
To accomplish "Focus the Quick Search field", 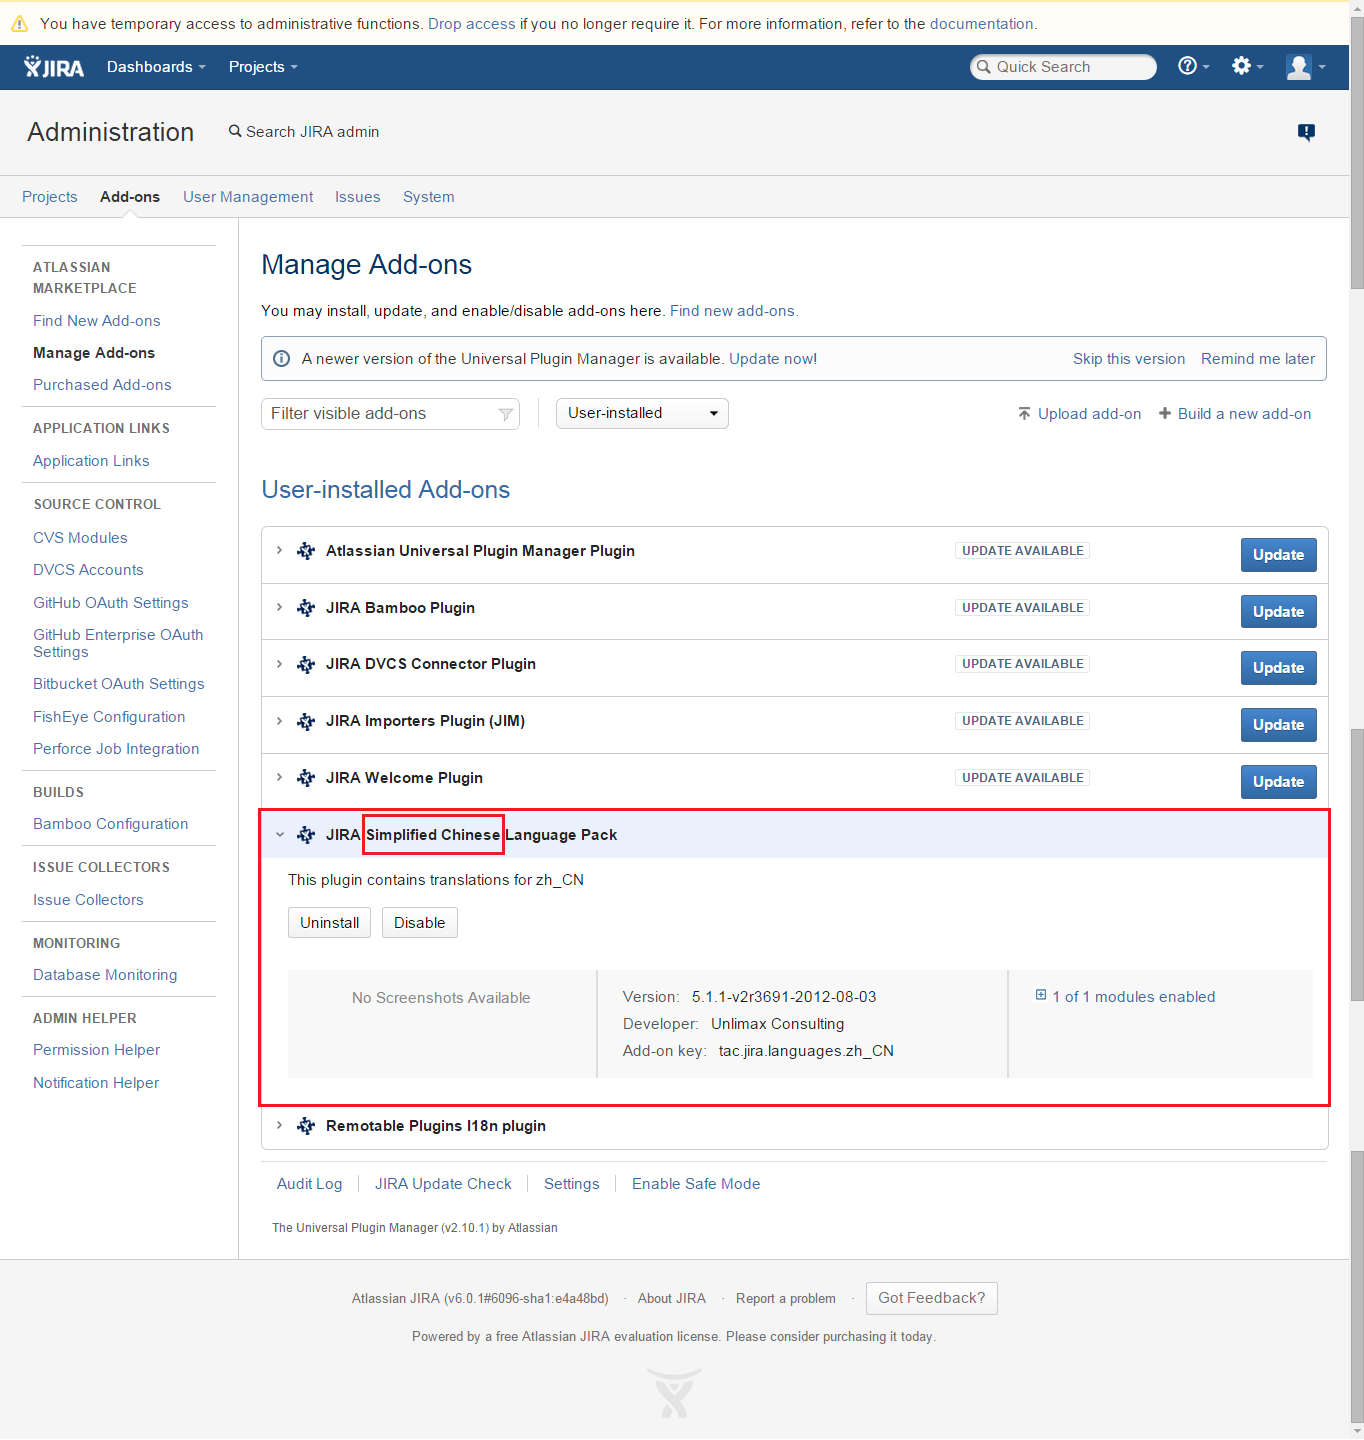I will [x=1063, y=67].
